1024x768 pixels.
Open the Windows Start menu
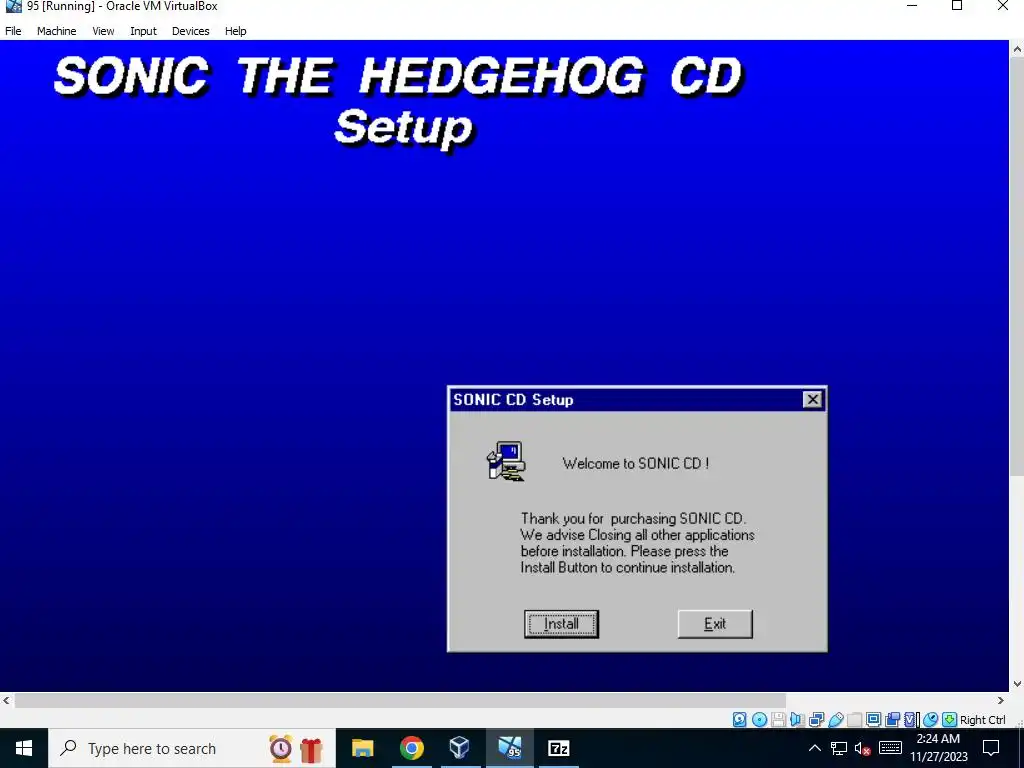pyautogui.click(x=24, y=748)
